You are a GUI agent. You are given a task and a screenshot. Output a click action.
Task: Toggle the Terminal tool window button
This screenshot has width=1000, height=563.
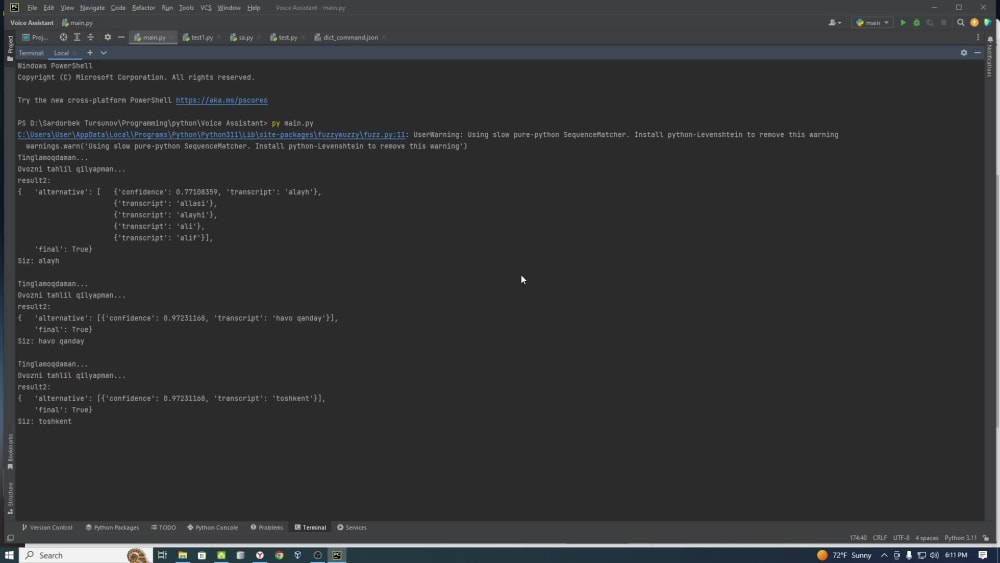coord(311,527)
